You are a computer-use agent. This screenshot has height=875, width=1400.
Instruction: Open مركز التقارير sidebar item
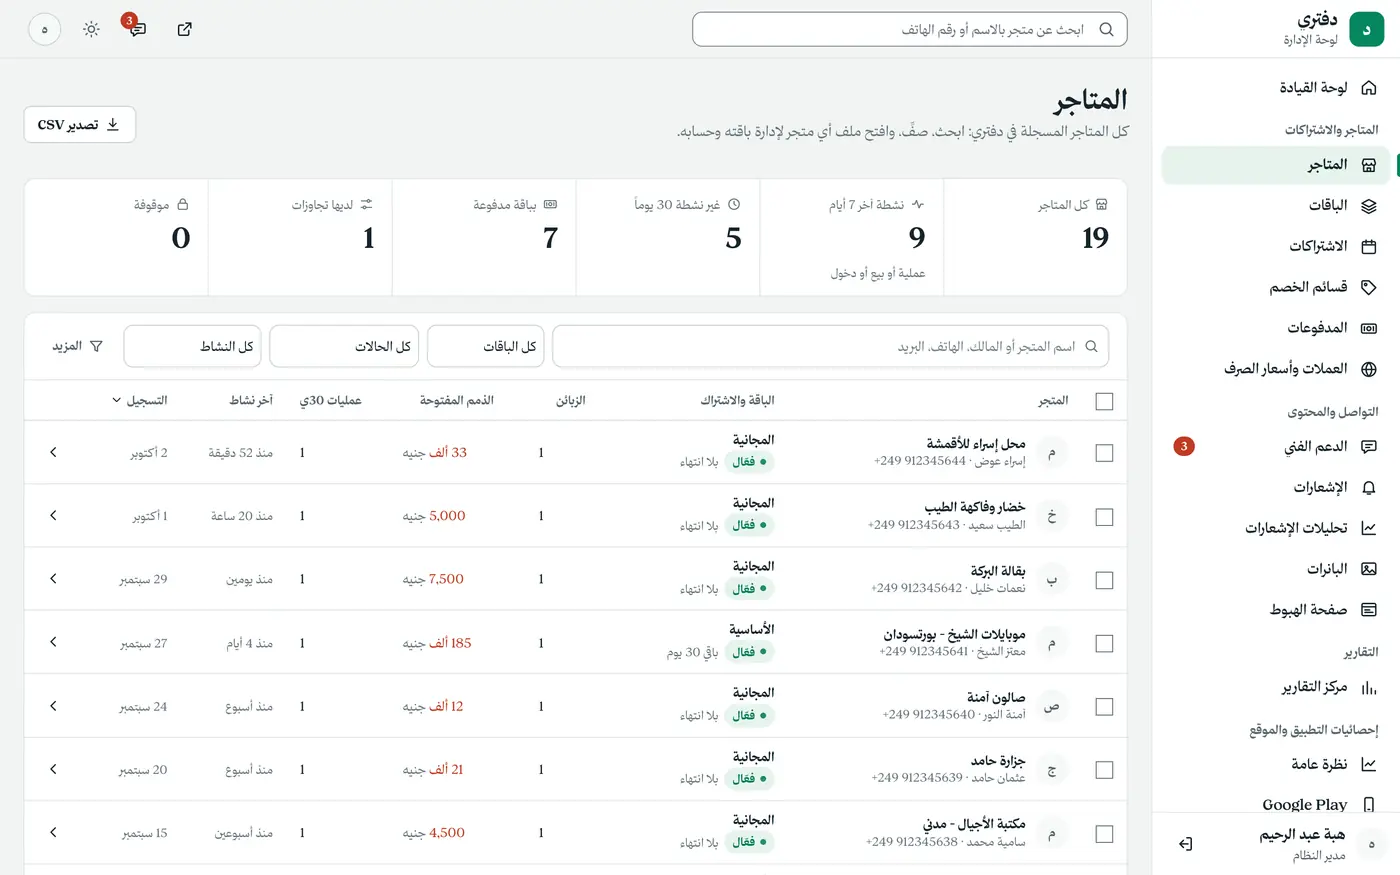point(1276,687)
